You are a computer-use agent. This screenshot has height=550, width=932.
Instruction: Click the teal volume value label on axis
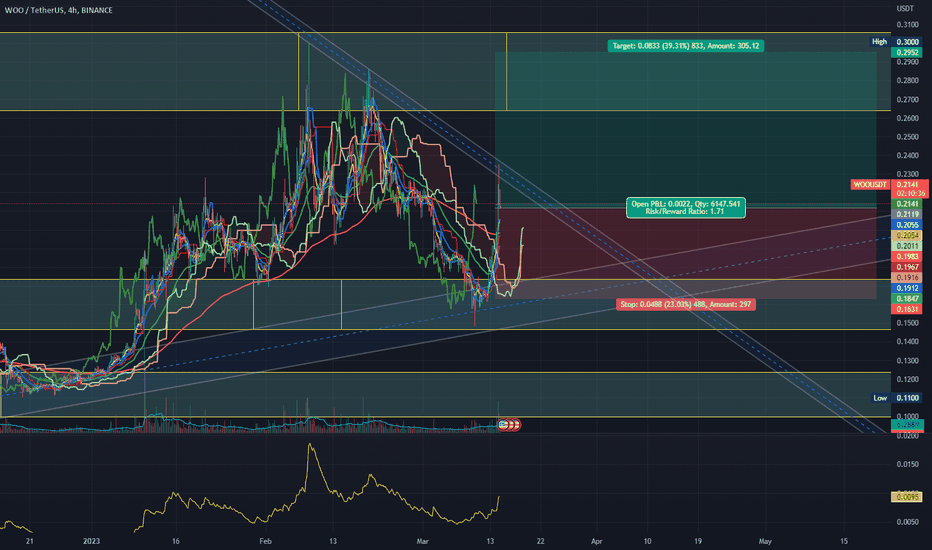907,425
